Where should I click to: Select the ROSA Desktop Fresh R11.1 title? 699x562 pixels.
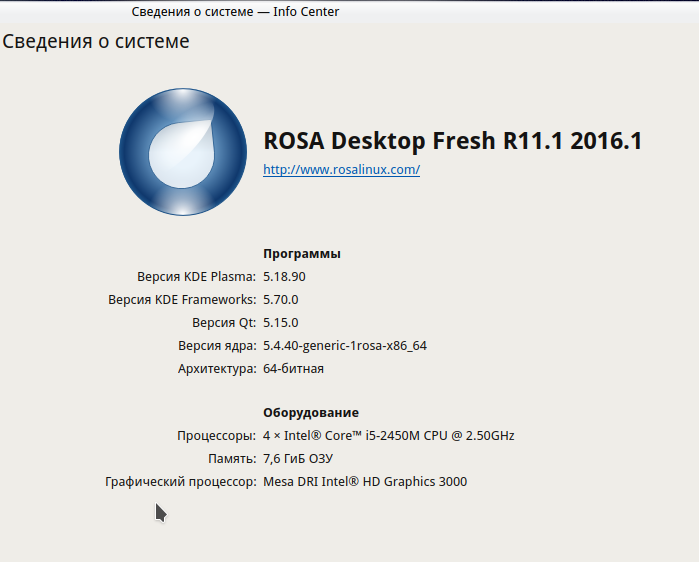point(452,141)
